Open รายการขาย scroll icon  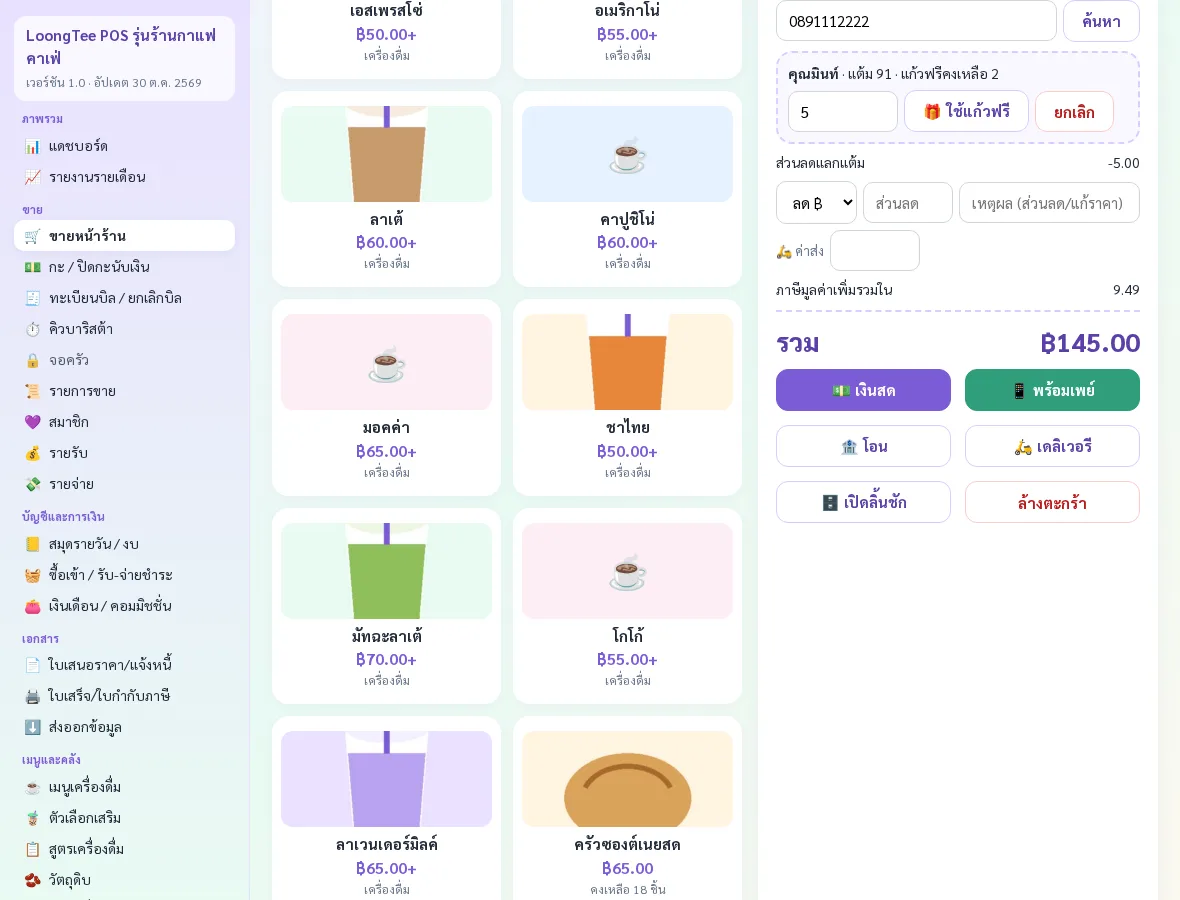[32, 391]
